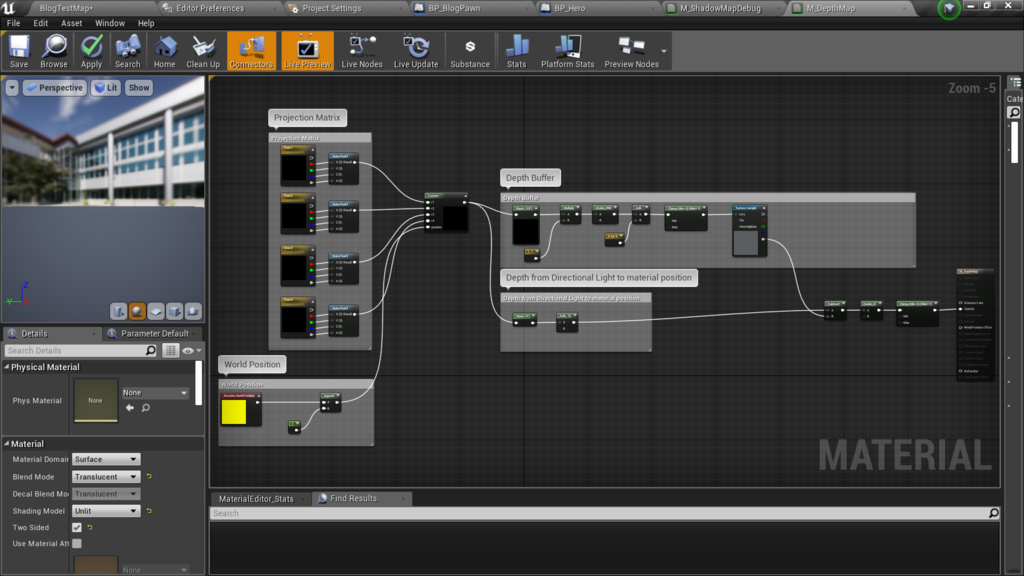Toggle Live Update
The height and width of the screenshot is (576, 1024).
click(416, 51)
